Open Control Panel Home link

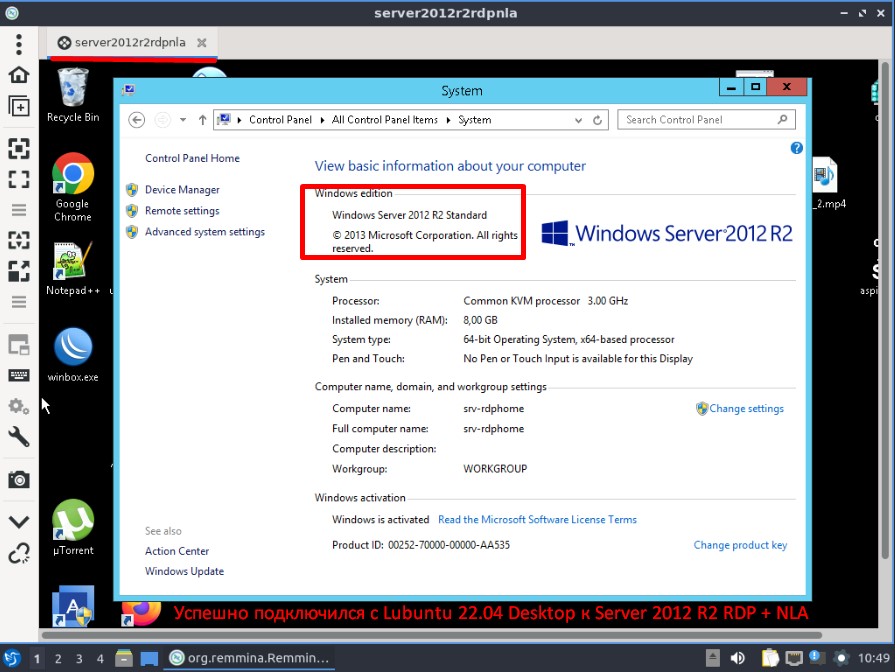pyautogui.click(x=192, y=158)
